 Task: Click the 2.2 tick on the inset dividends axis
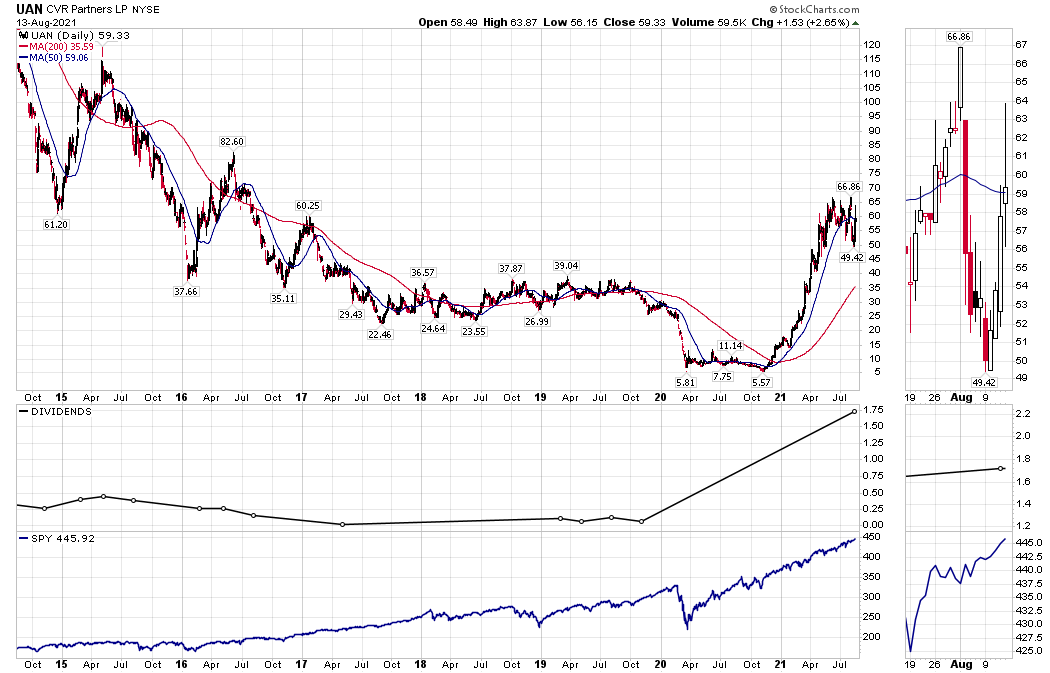(x=1023, y=414)
